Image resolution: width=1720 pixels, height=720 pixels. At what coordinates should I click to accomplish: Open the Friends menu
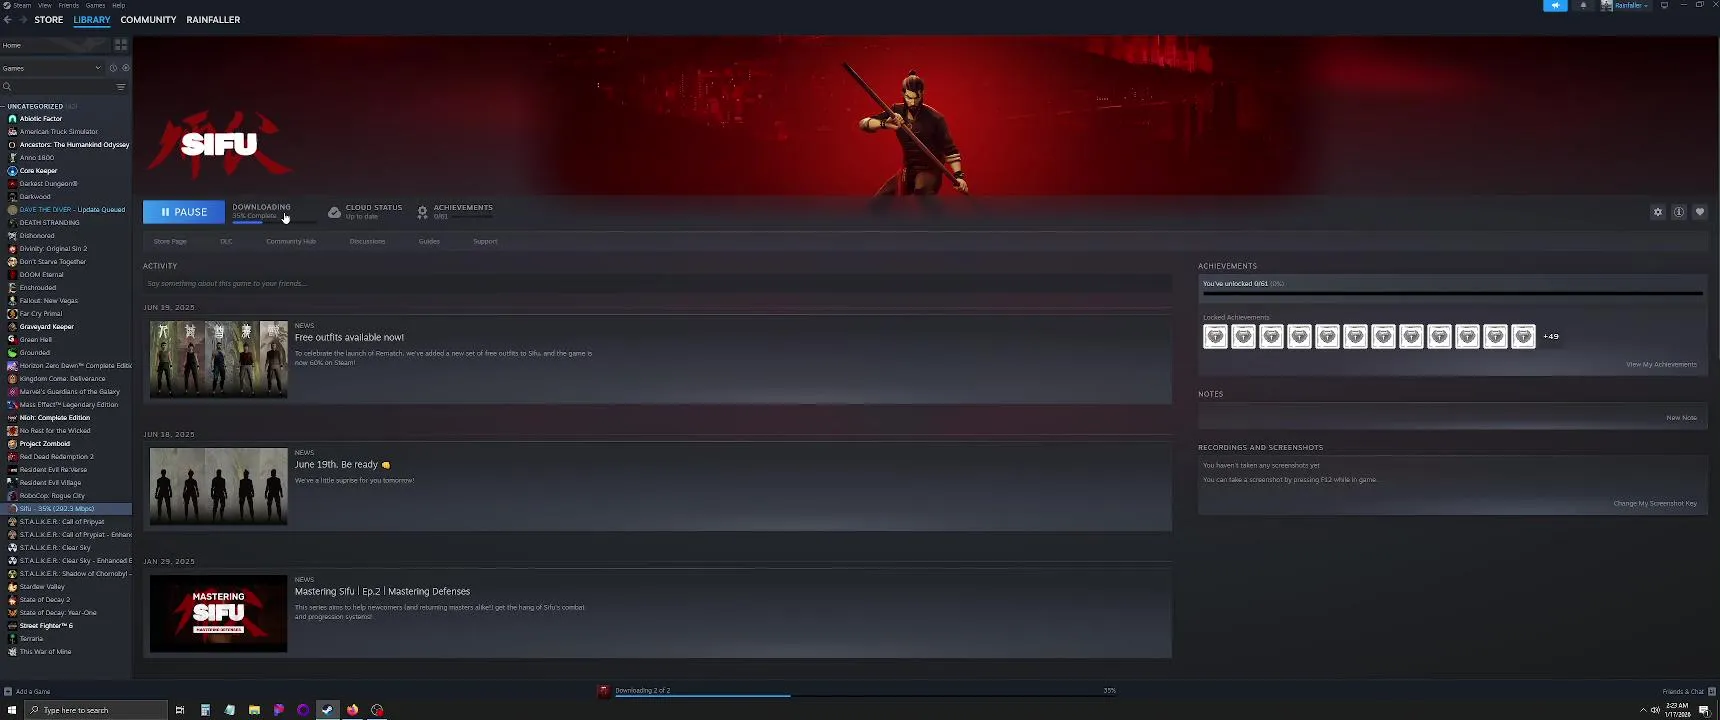pyautogui.click(x=69, y=5)
